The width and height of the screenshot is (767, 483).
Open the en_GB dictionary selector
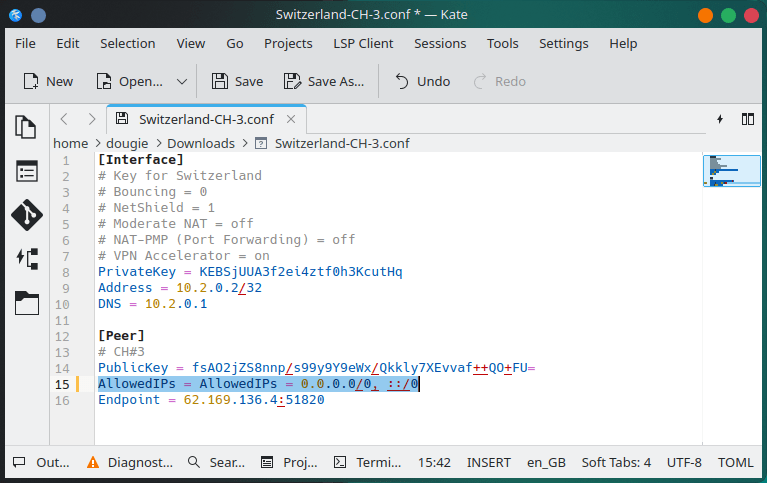click(x=546, y=462)
